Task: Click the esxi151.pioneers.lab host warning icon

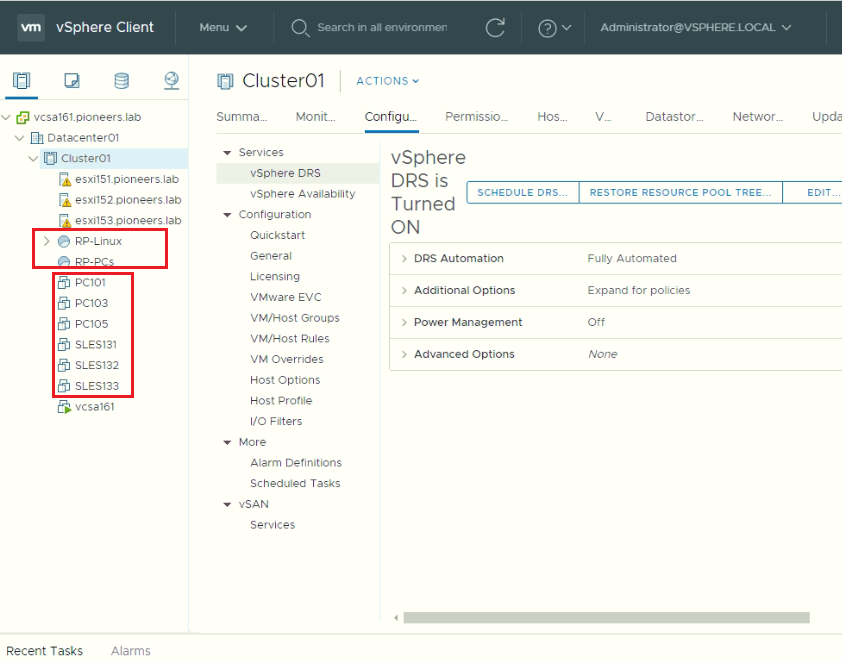Action: [64, 179]
